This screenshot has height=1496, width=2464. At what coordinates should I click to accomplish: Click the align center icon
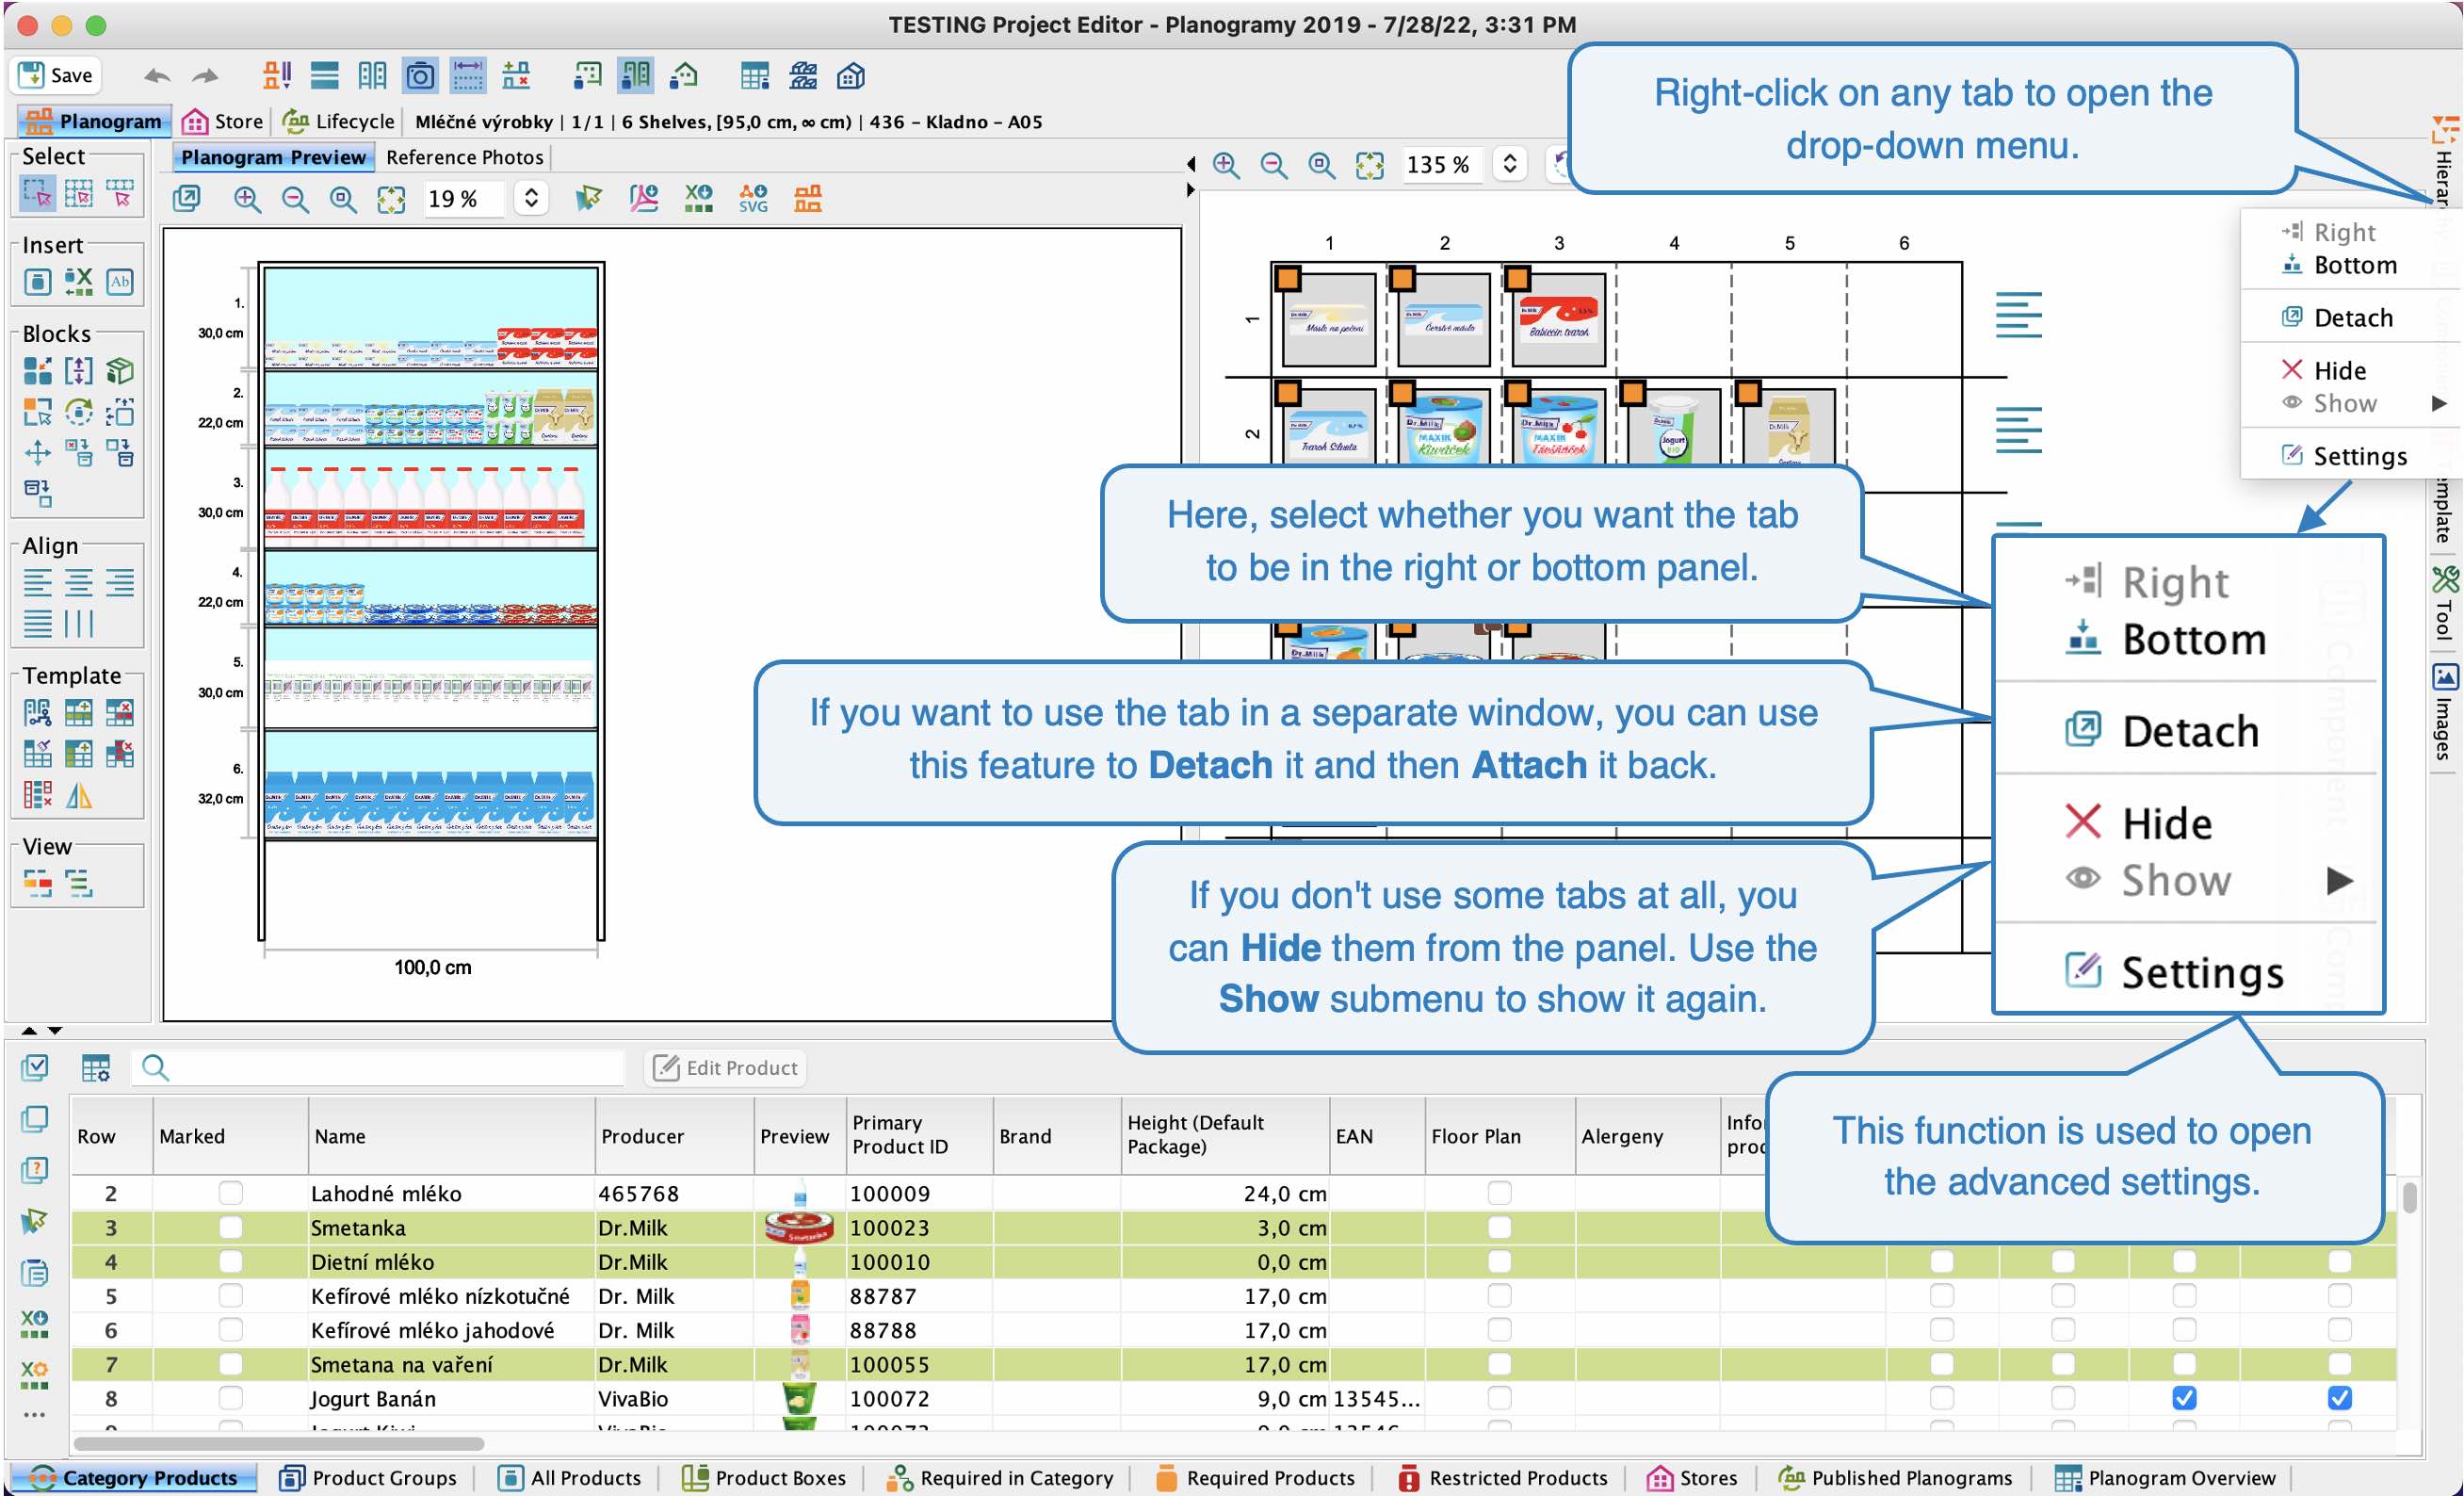(79, 583)
